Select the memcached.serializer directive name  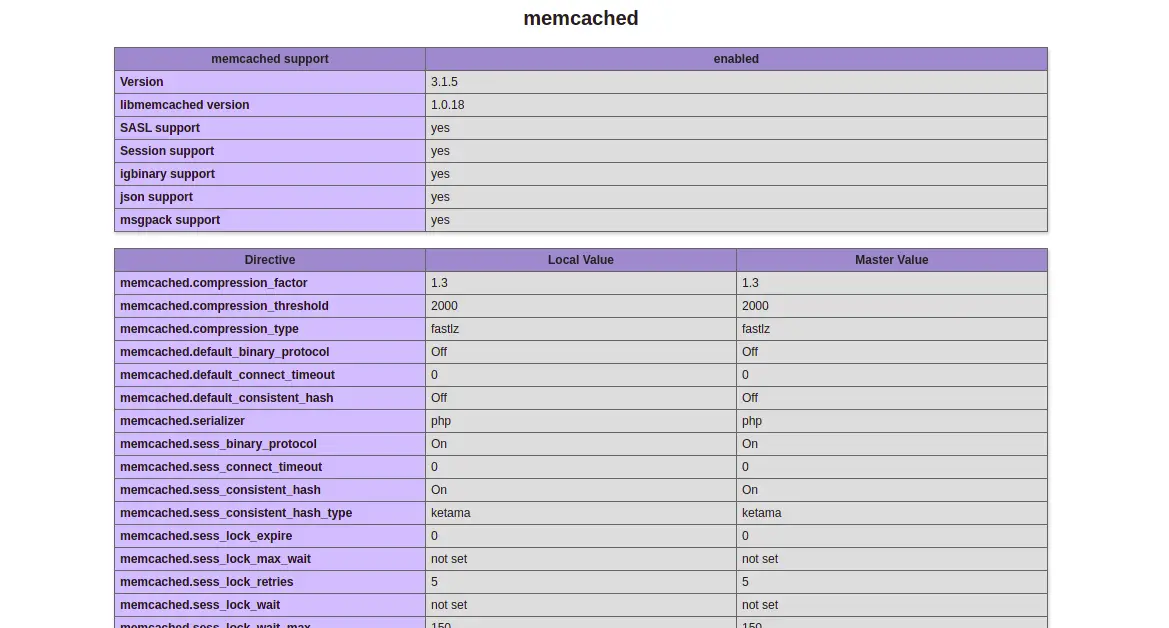tap(182, 421)
